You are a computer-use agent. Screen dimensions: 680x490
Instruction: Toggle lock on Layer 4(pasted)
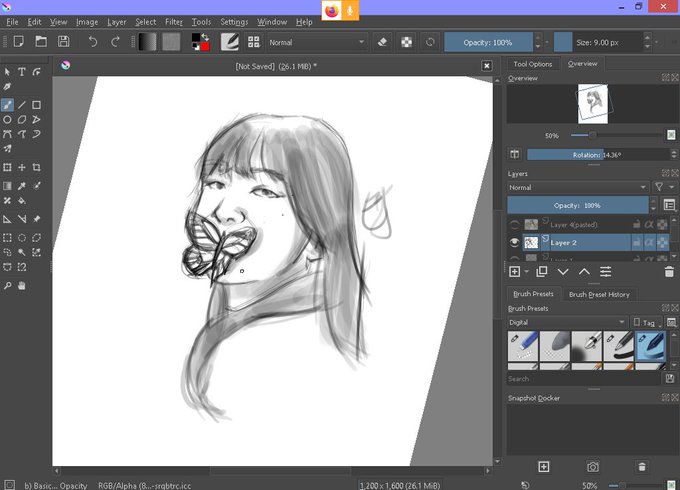click(x=636, y=225)
